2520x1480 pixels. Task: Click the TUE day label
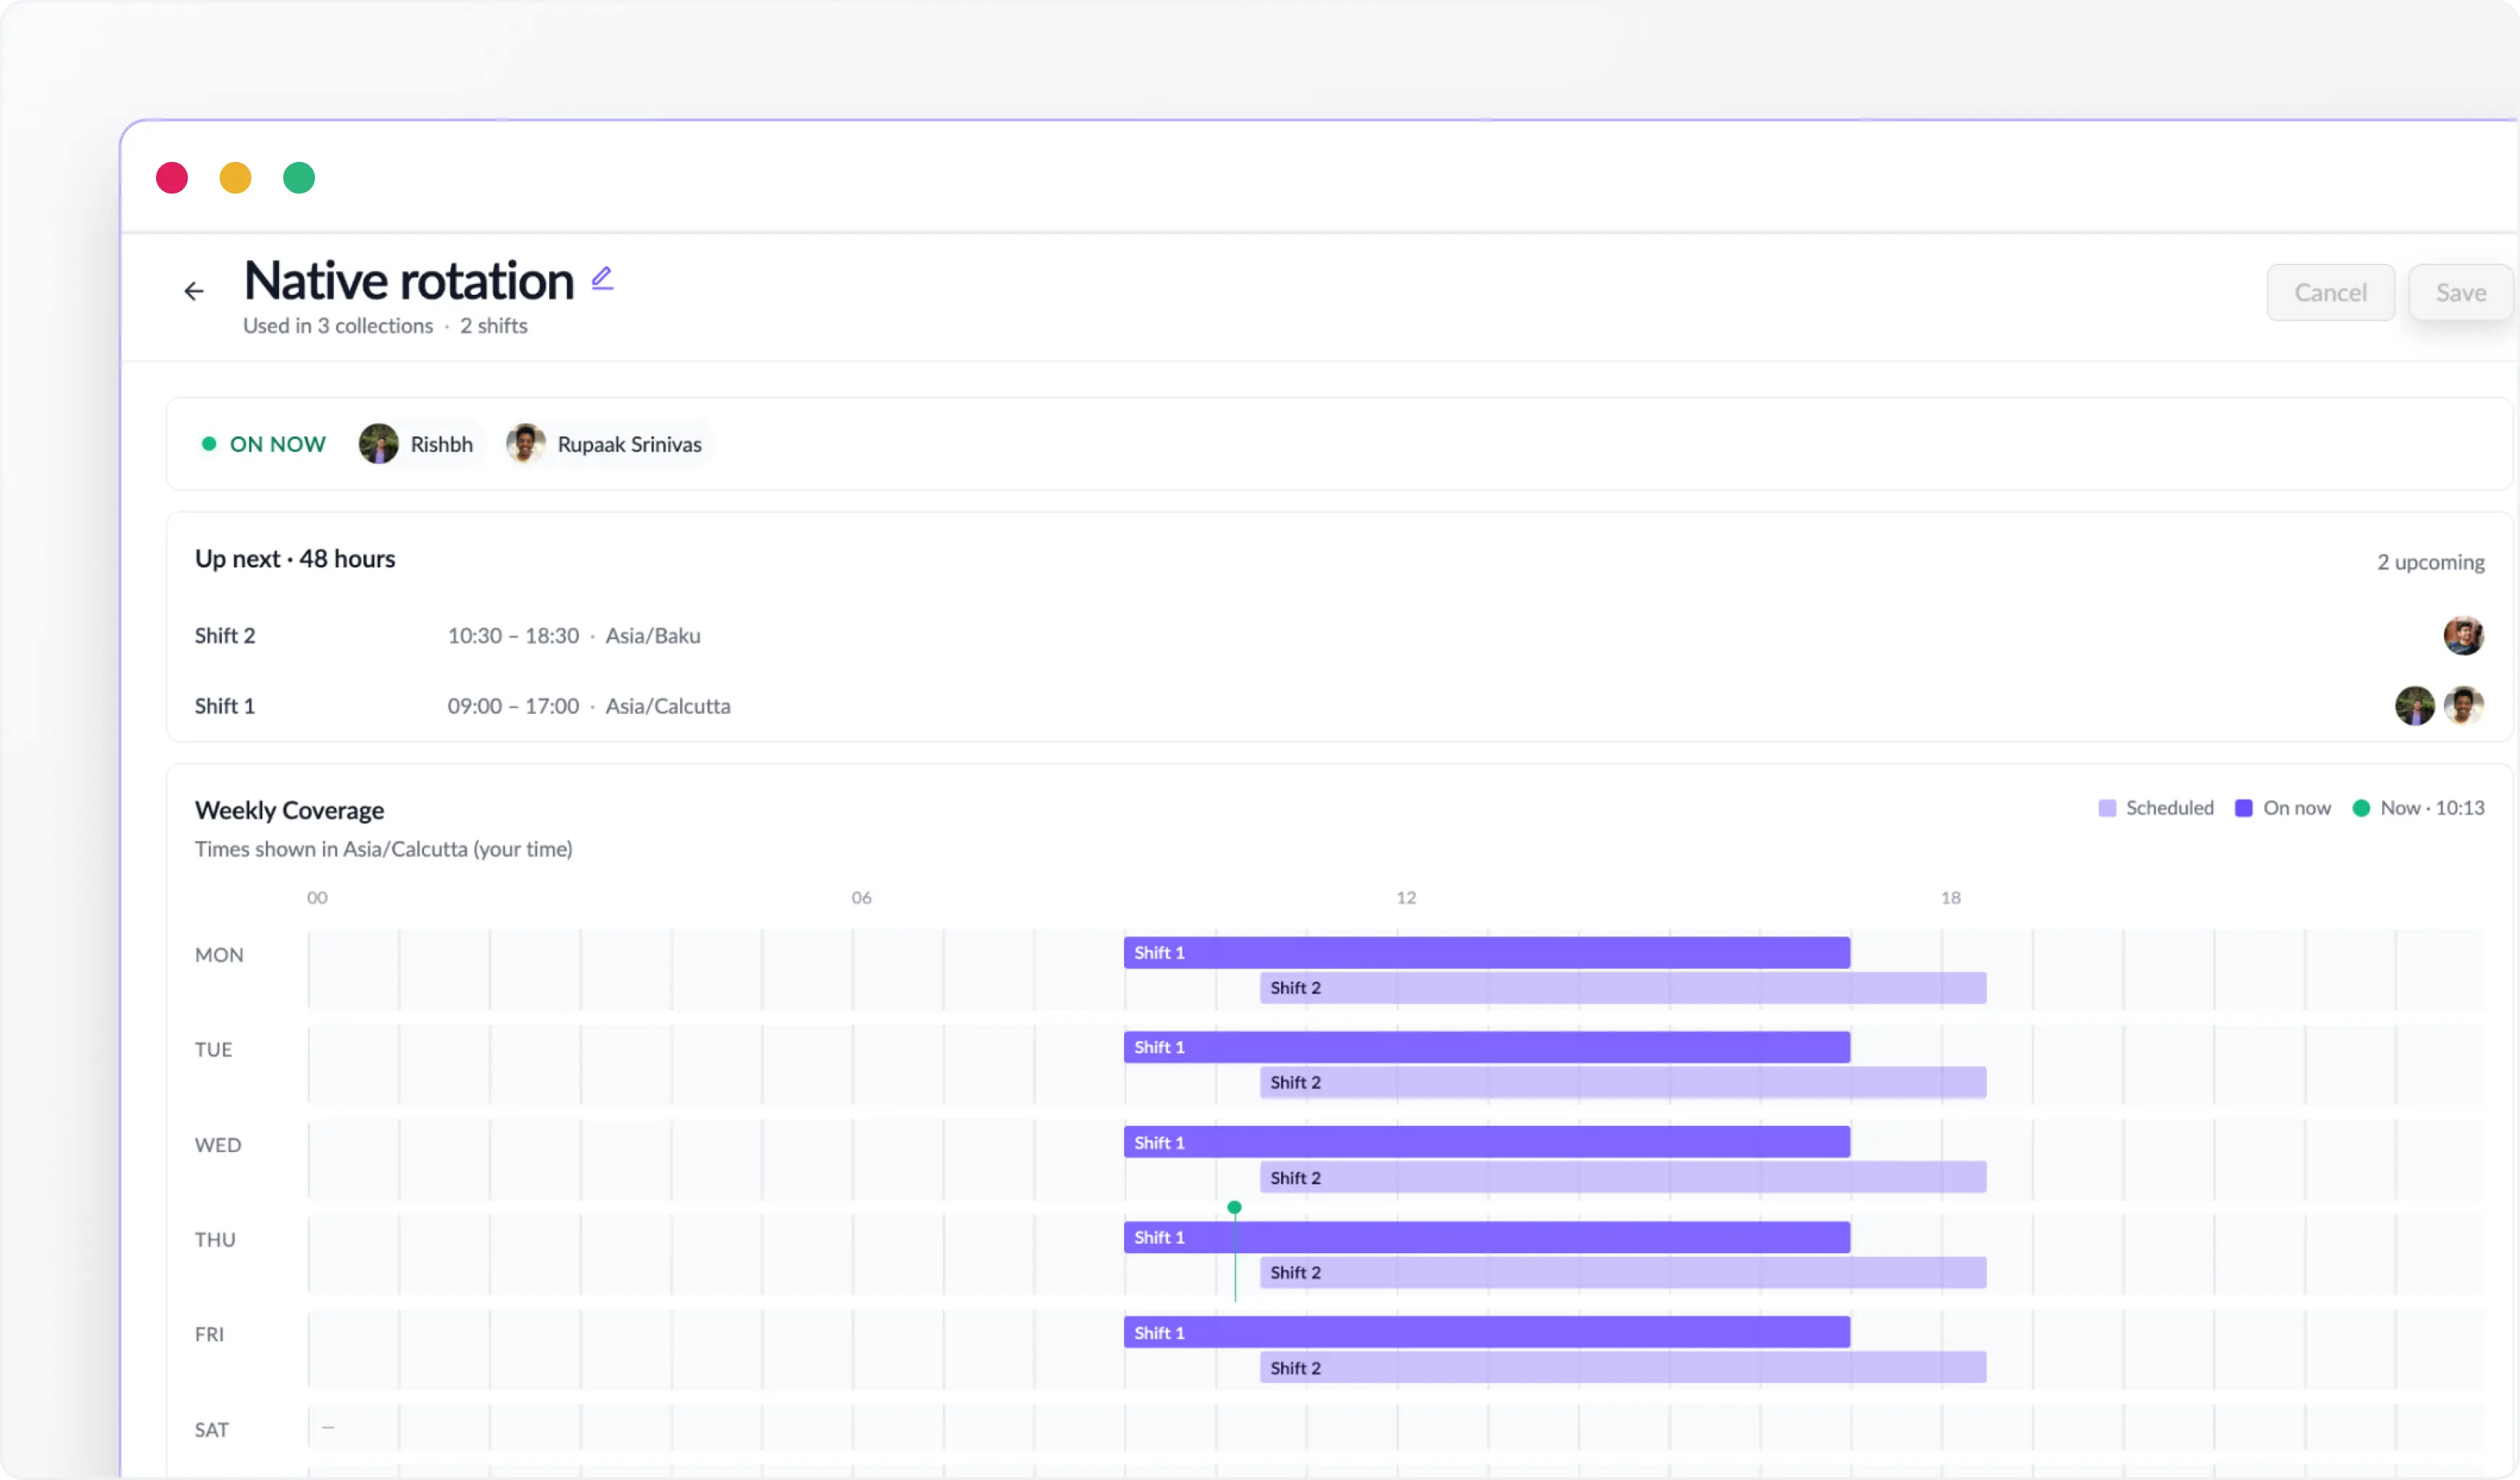tap(213, 1050)
